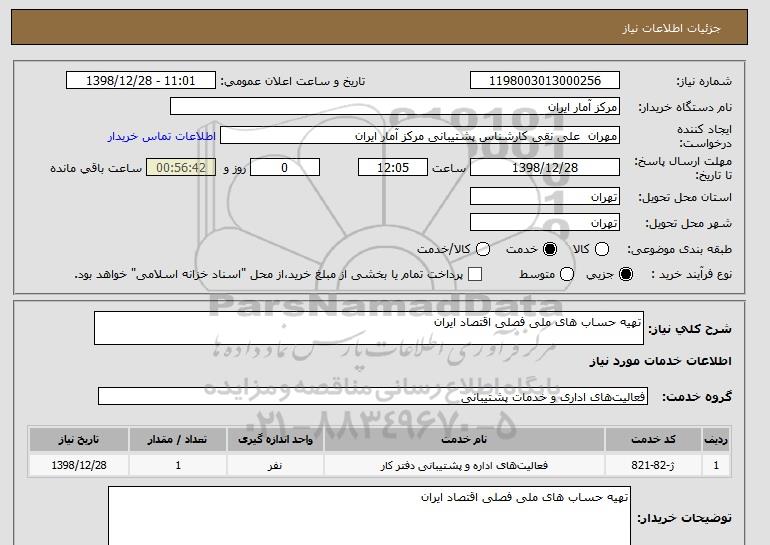770x545 pixels.
Task: Click the شماره نیاز field 1198003013000256
Action: [545, 81]
